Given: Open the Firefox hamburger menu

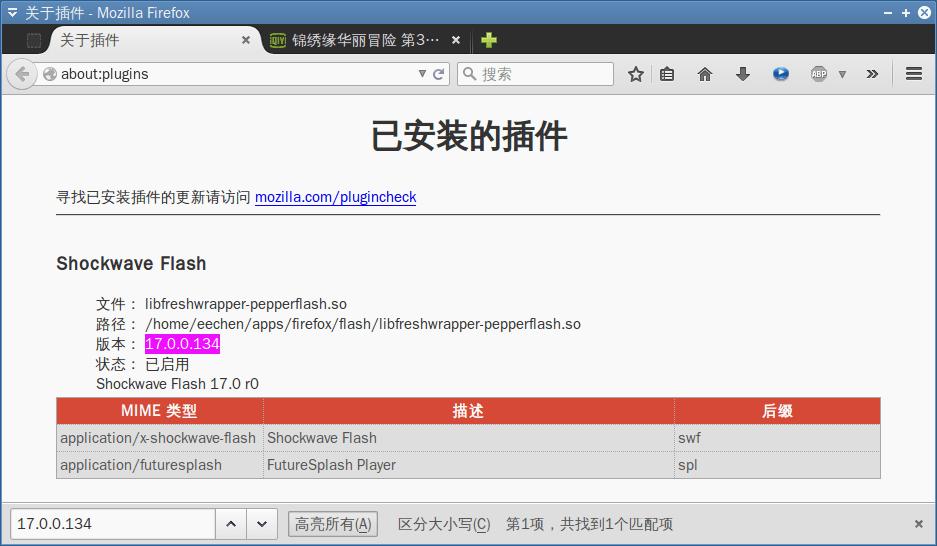Looking at the screenshot, I should click(914, 73).
